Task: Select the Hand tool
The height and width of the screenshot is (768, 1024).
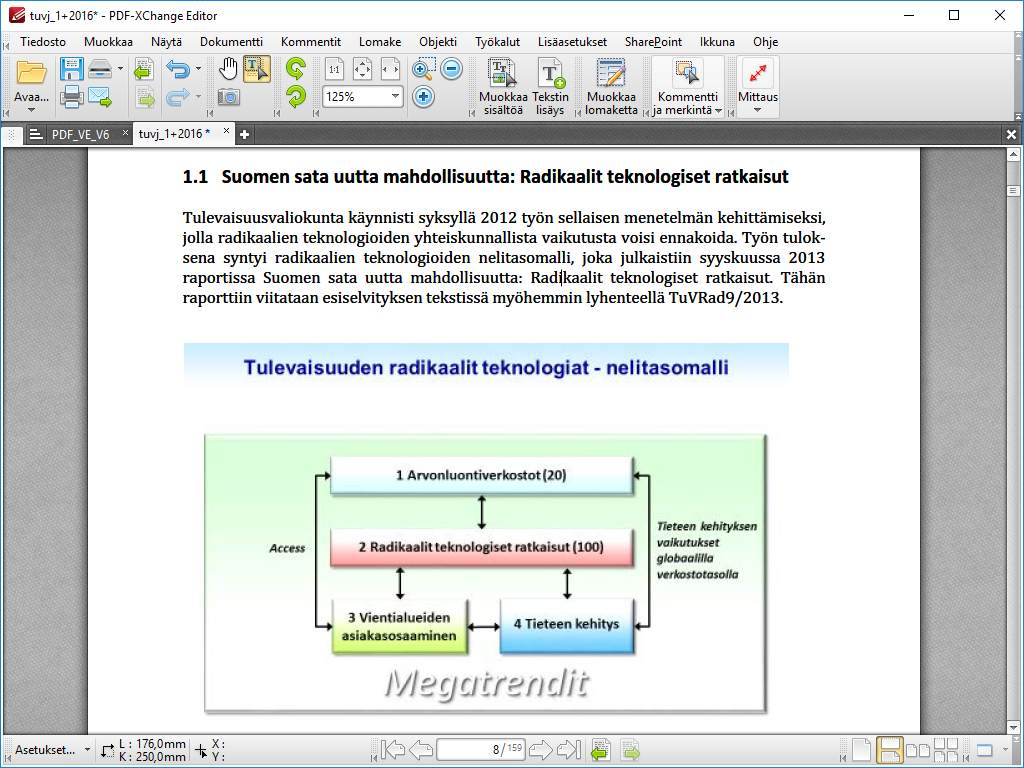Action: [x=228, y=69]
